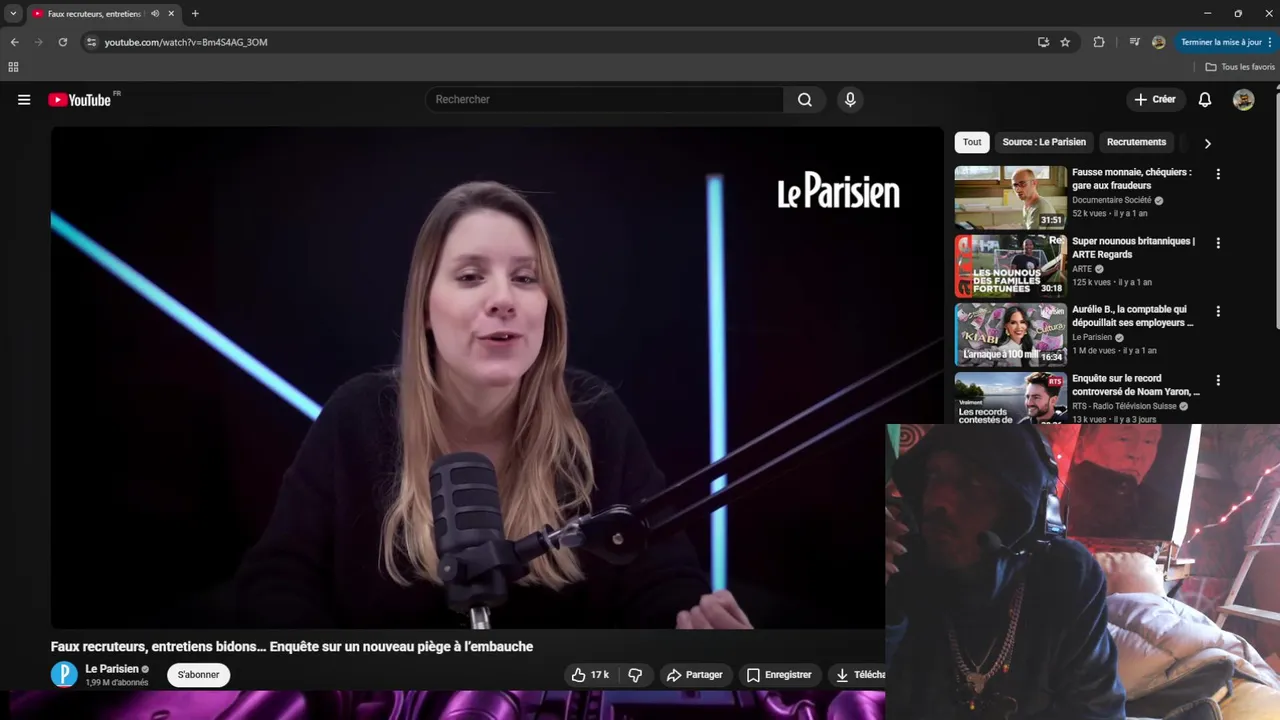Image resolution: width=1280 pixels, height=720 pixels.
Task: Open the YouTube guide hamburger menu
Action: pos(24,99)
